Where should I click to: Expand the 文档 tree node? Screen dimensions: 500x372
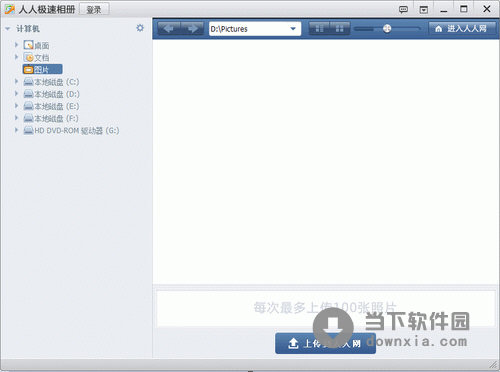pyautogui.click(x=16, y=57)
